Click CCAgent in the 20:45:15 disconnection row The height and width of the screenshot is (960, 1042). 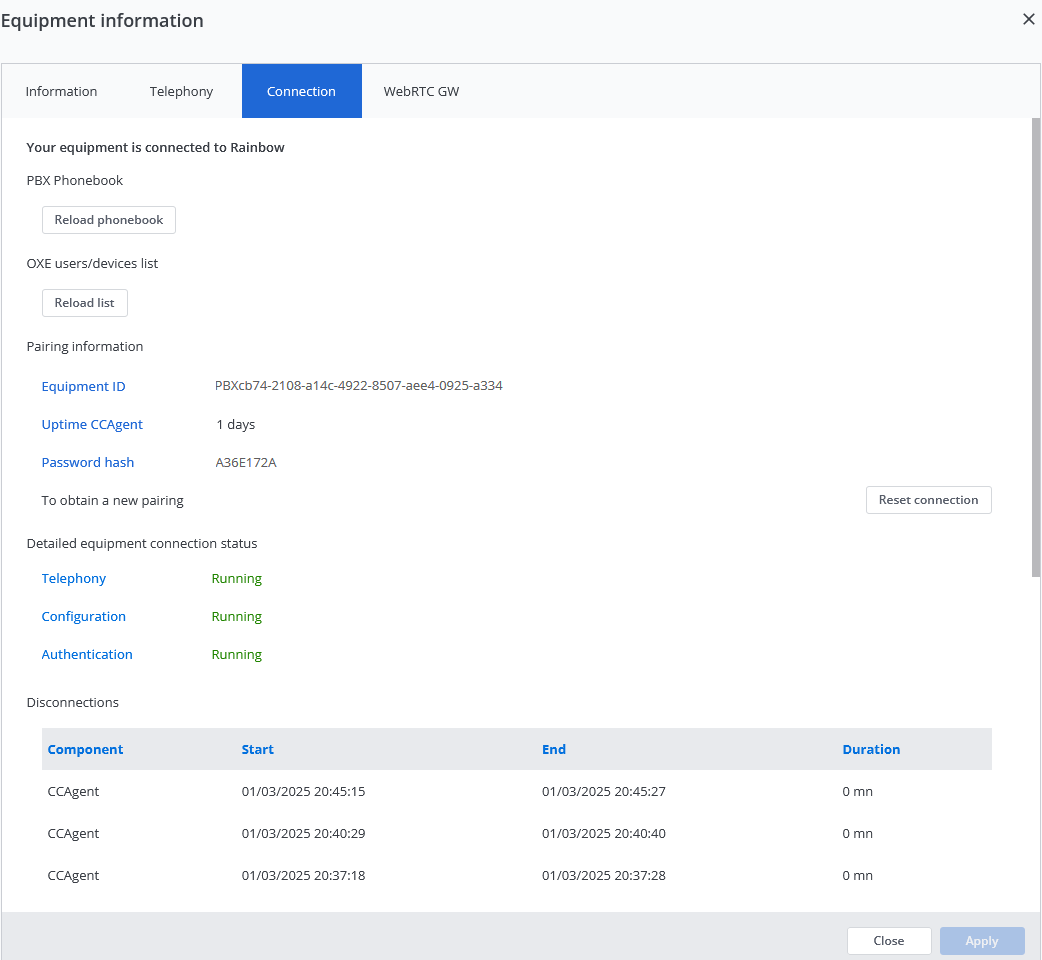(x=73, y=791)
